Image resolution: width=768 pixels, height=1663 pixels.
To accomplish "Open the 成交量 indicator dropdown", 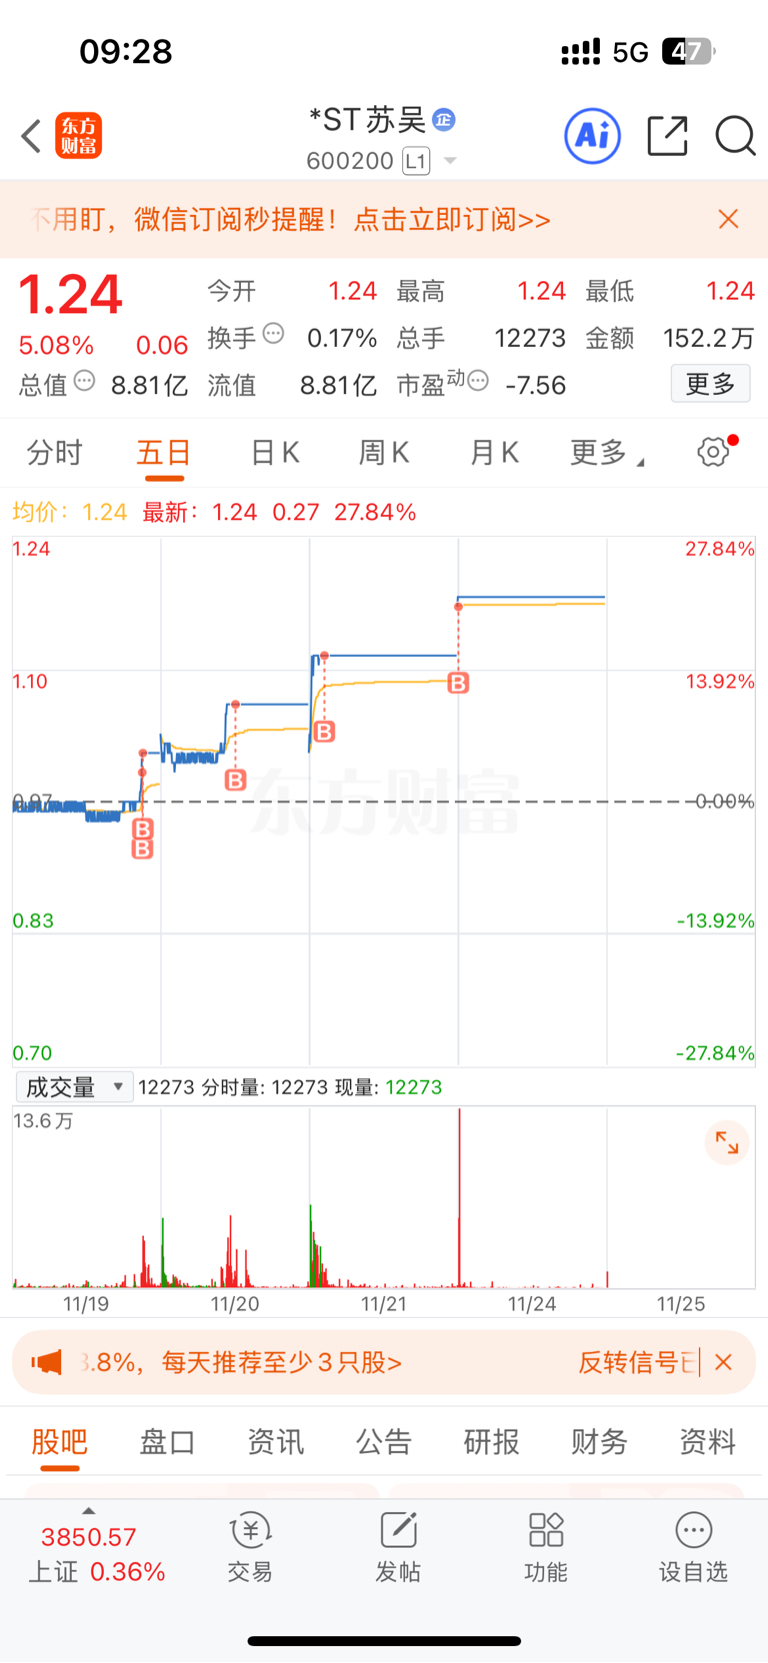I will point(75,1087).
